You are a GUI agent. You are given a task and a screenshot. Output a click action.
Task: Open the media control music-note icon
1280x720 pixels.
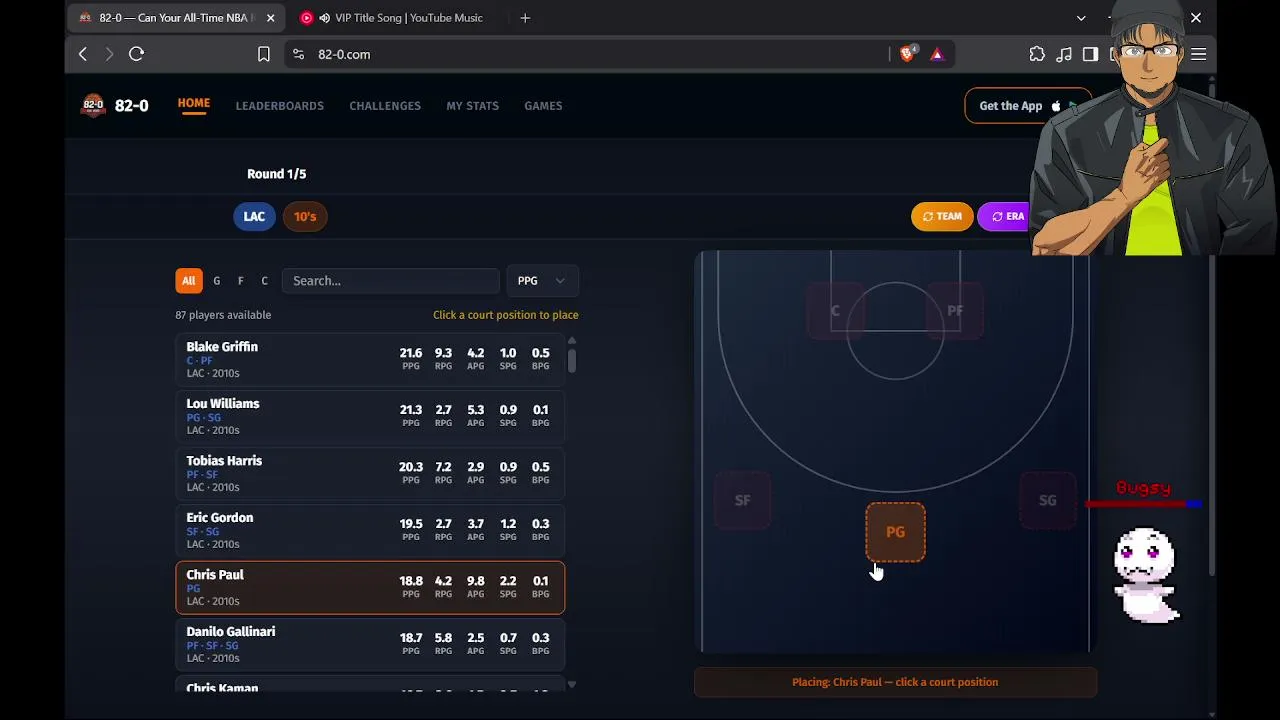coord(1064,54)
